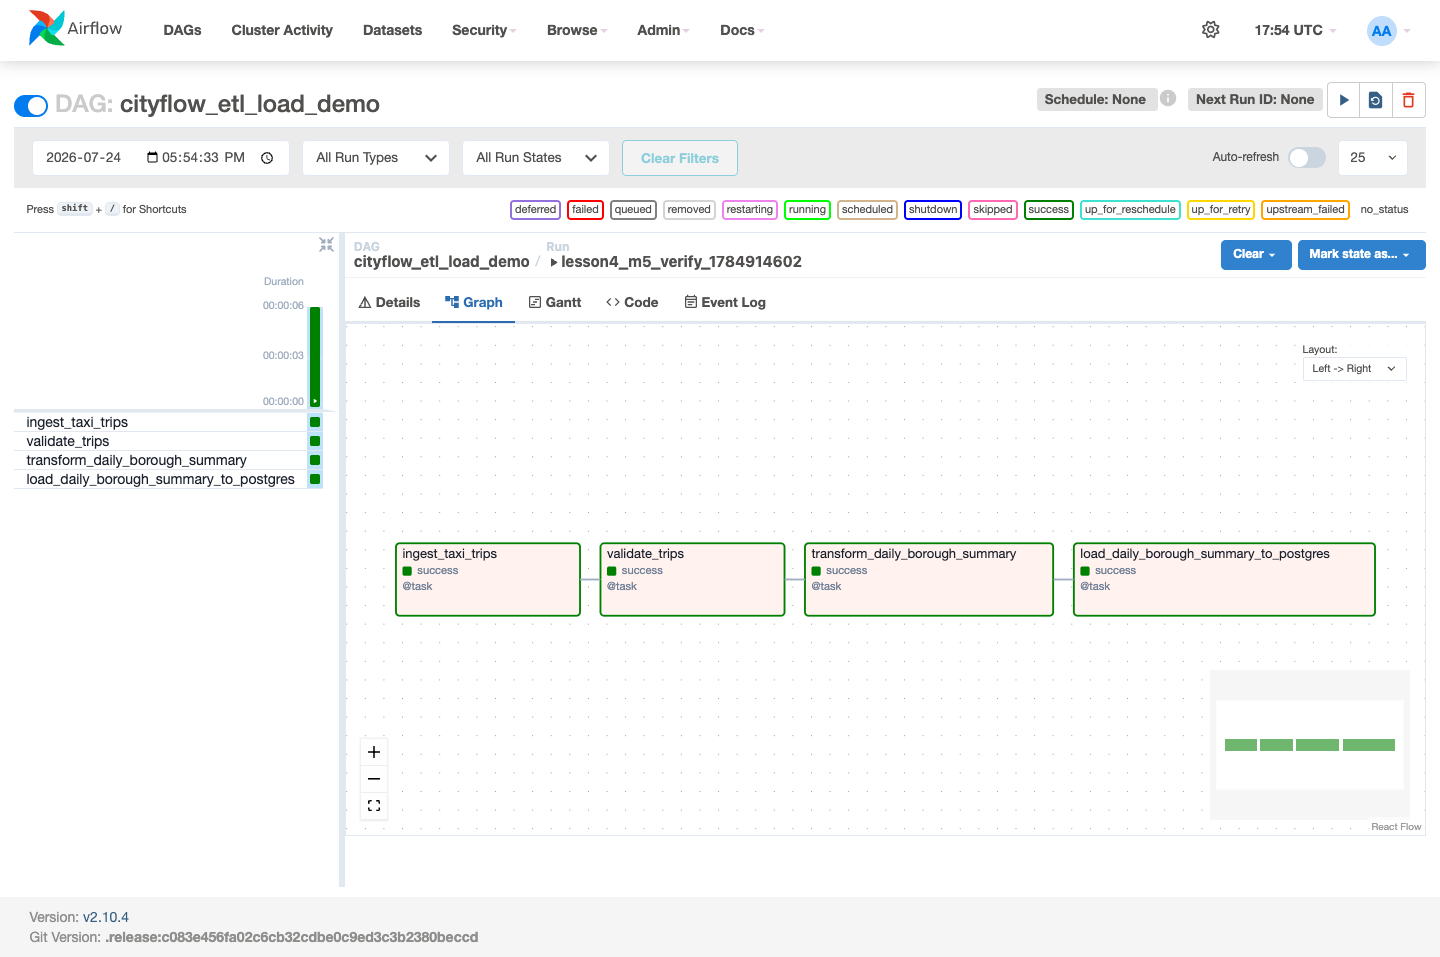
Task: Click the cityflow_etl_load_demo breadcrumb link
Action: point(441,262)
